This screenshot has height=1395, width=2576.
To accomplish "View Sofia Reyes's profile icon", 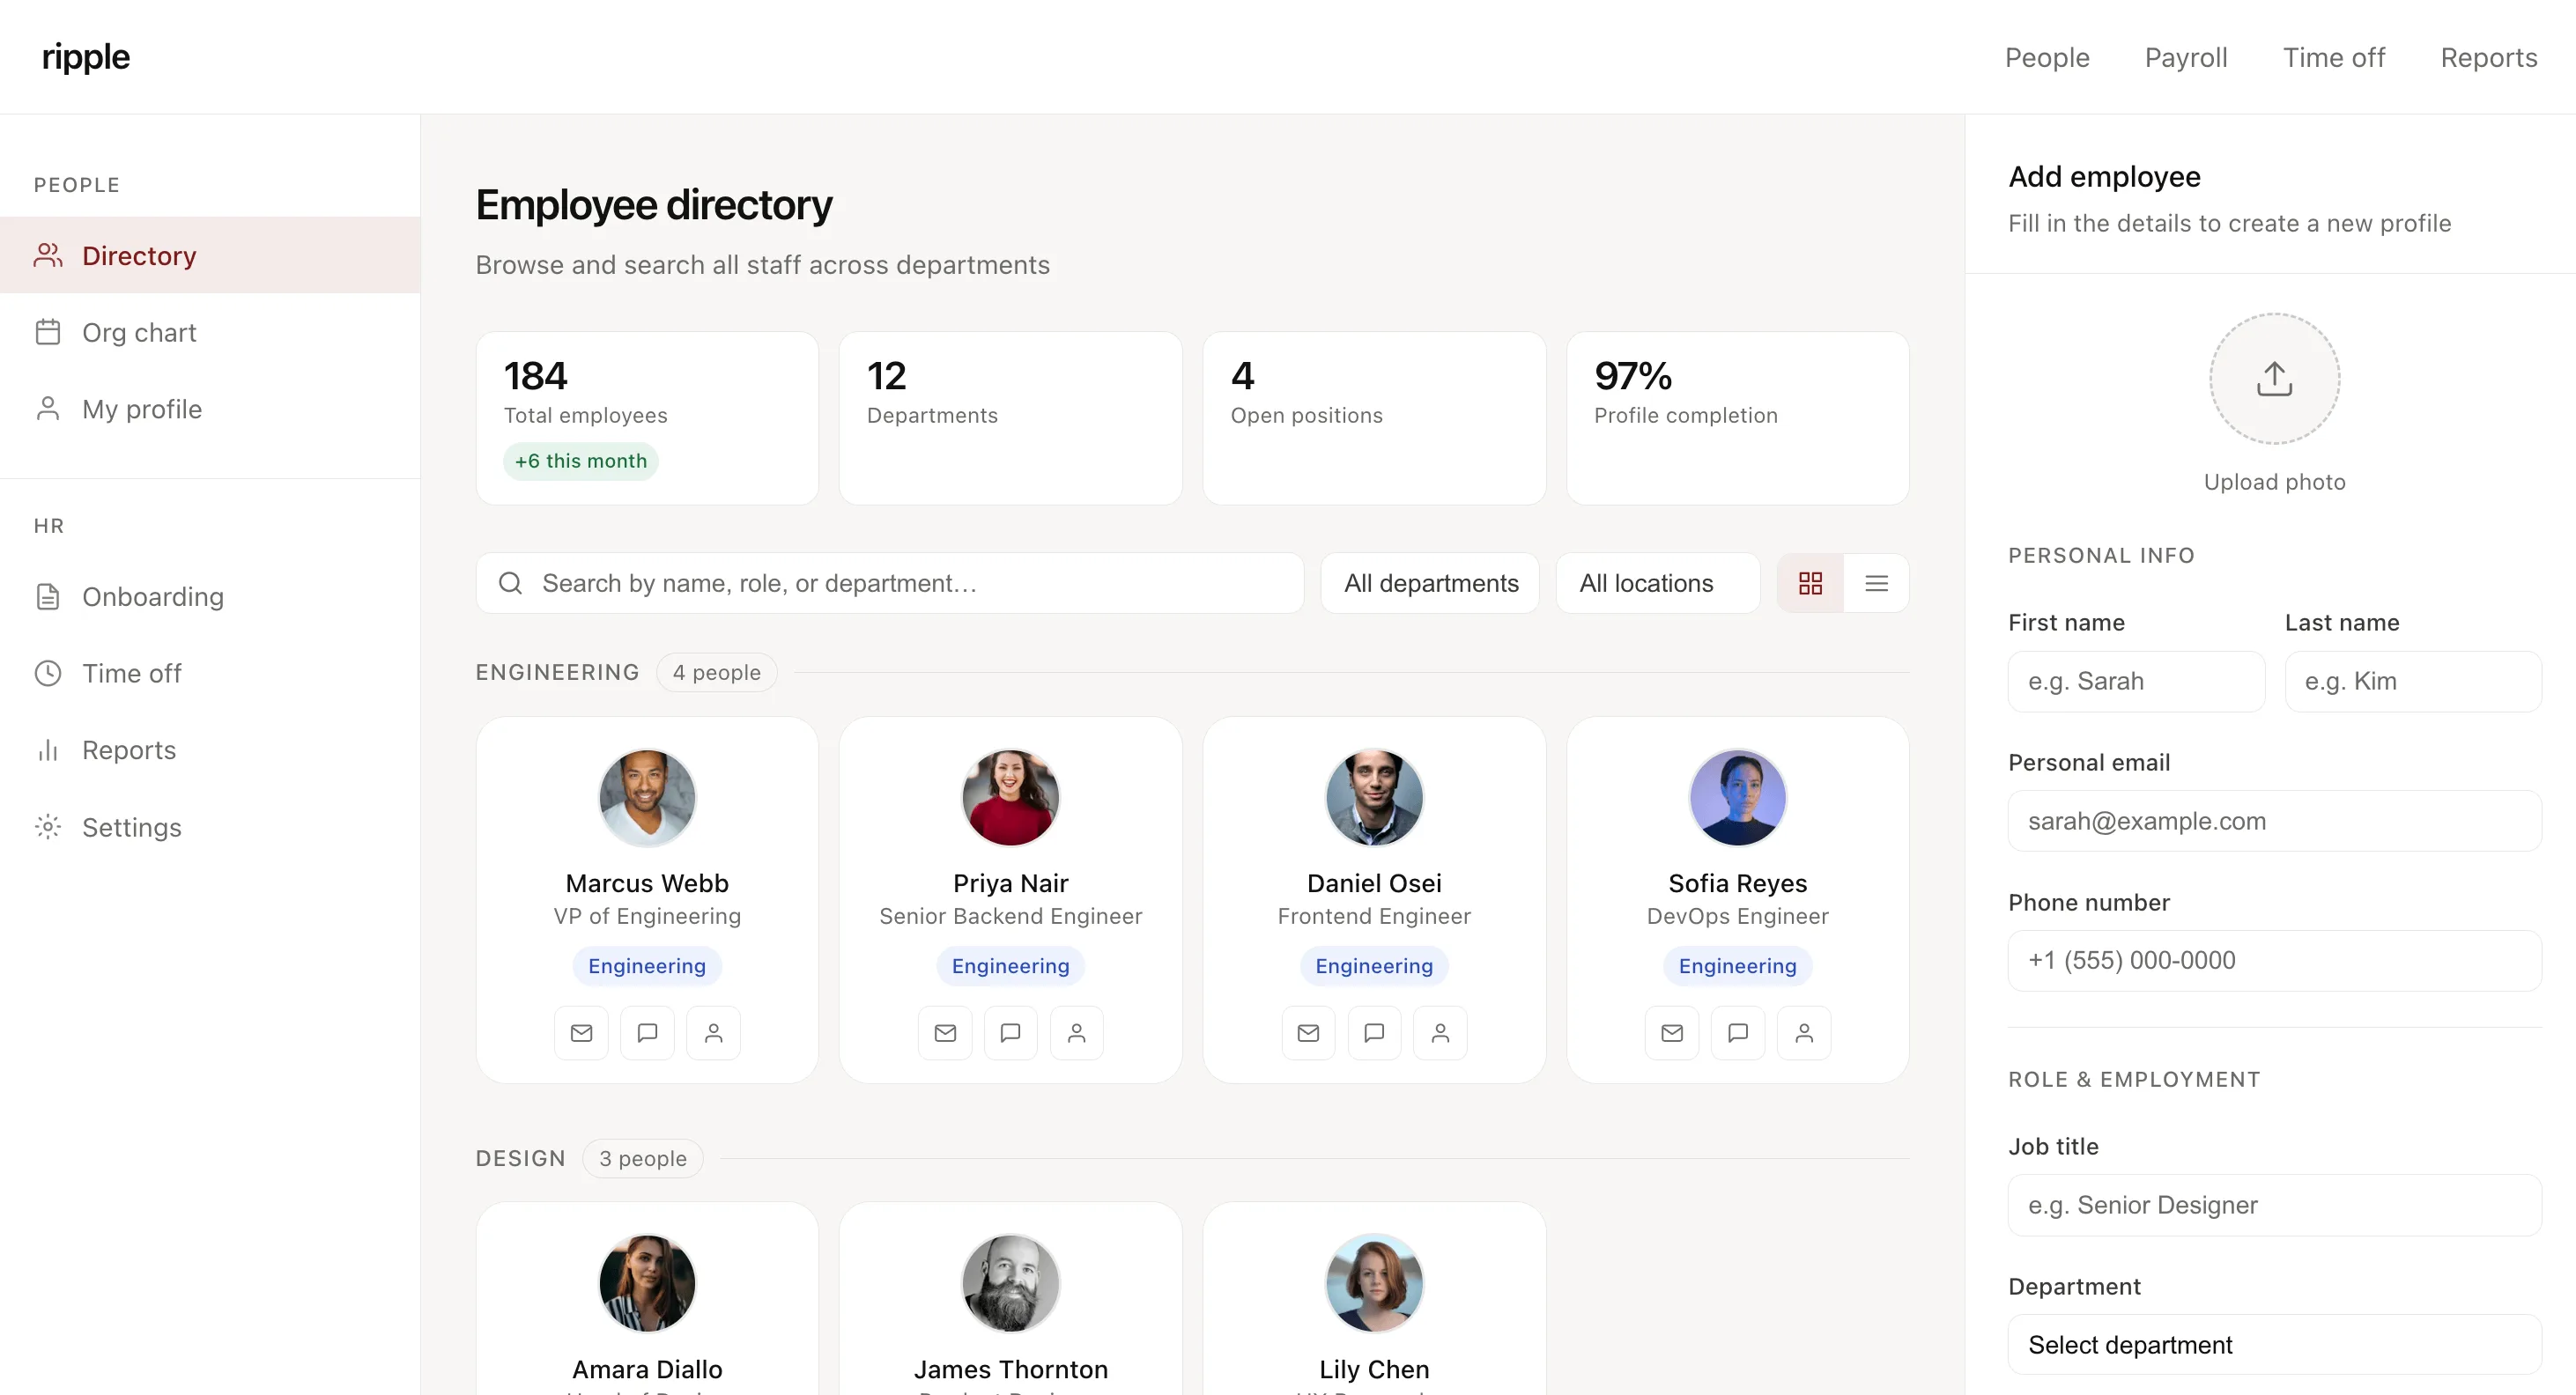I will pos(1804,1032).
